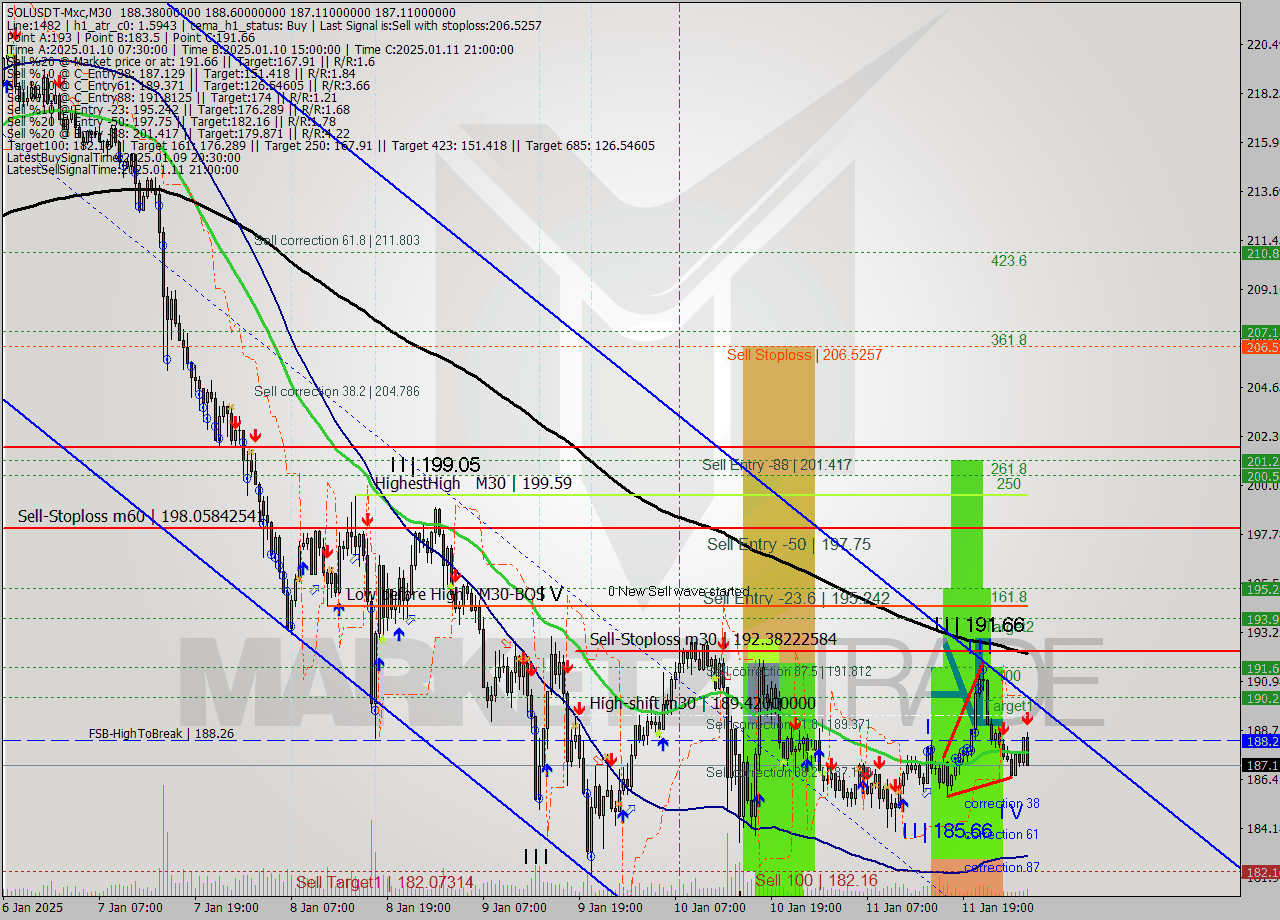Click the '250' level label
Screen dimensions: 1280x920
[1008, 484]
